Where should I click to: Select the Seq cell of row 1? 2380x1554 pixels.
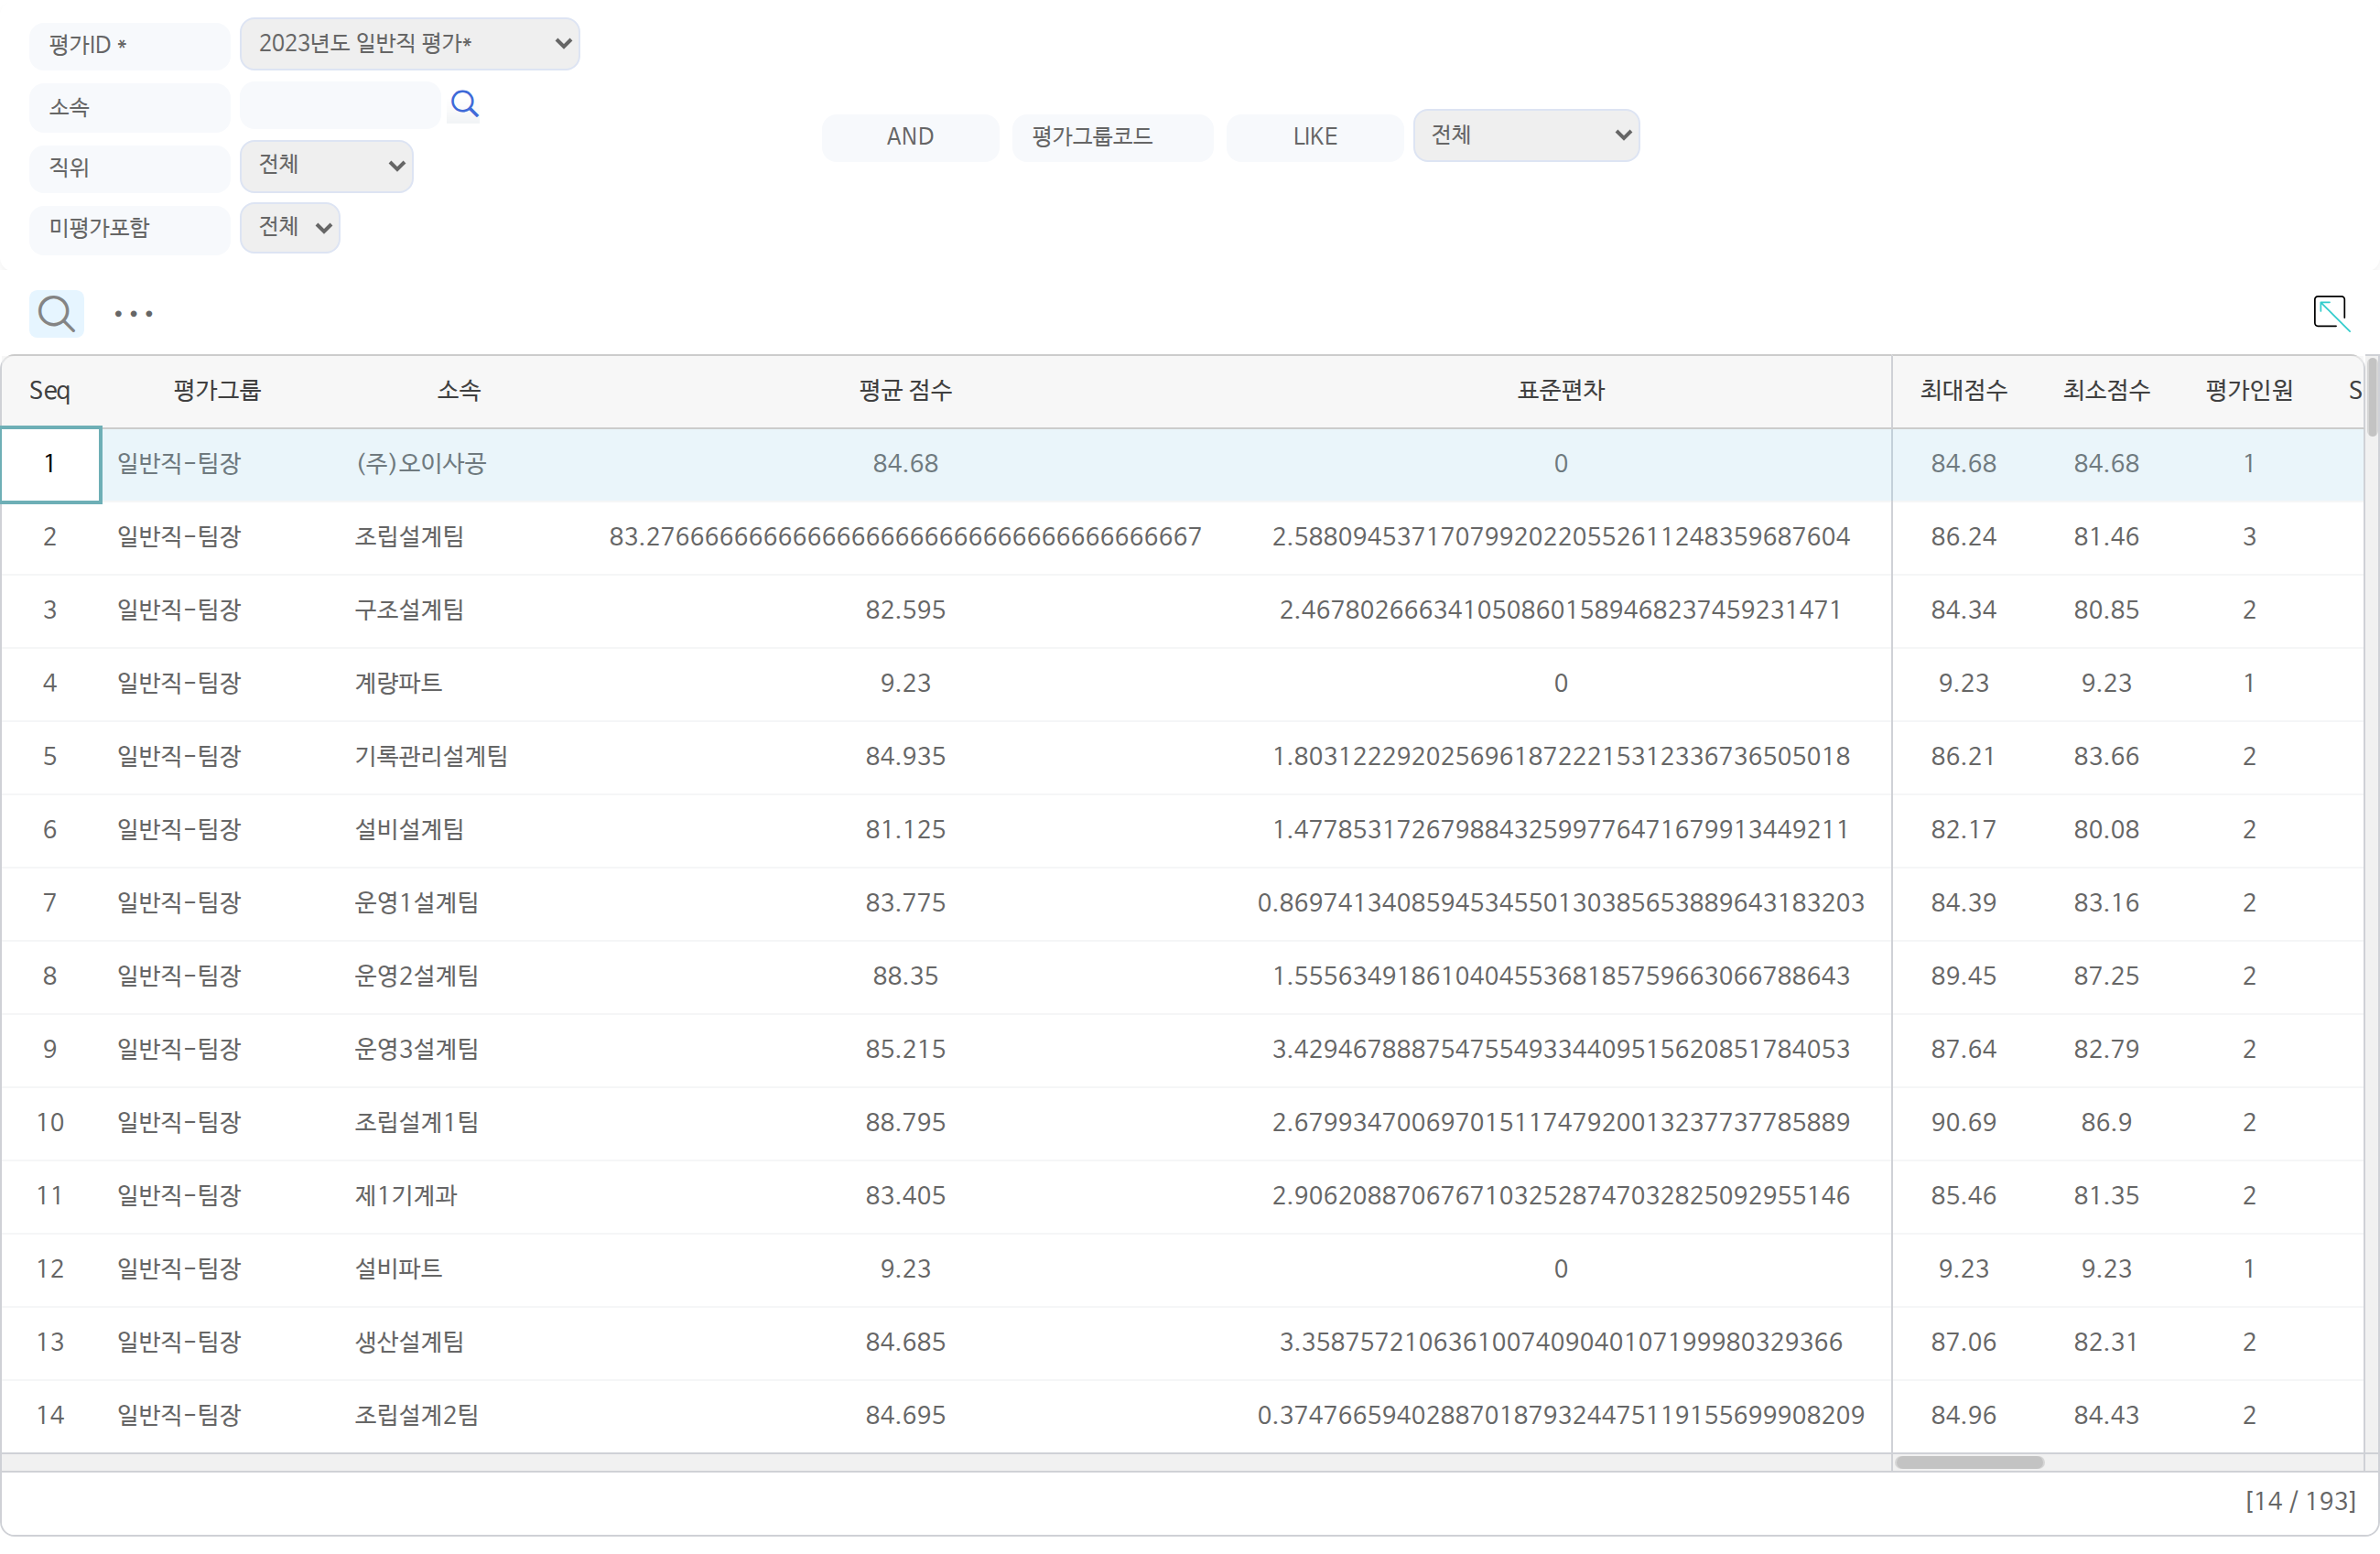tap(50, 465)
